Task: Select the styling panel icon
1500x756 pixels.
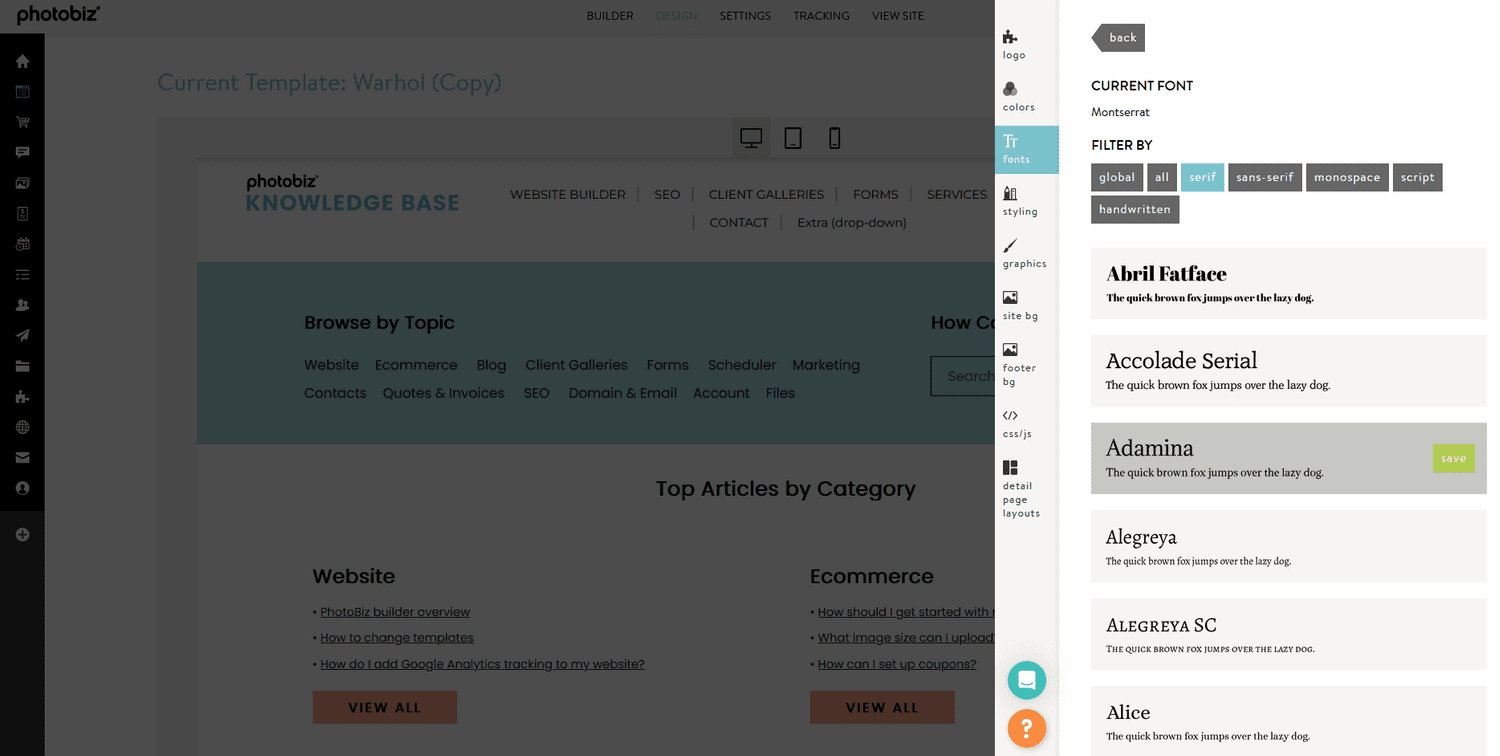Action: (1019, 202)
